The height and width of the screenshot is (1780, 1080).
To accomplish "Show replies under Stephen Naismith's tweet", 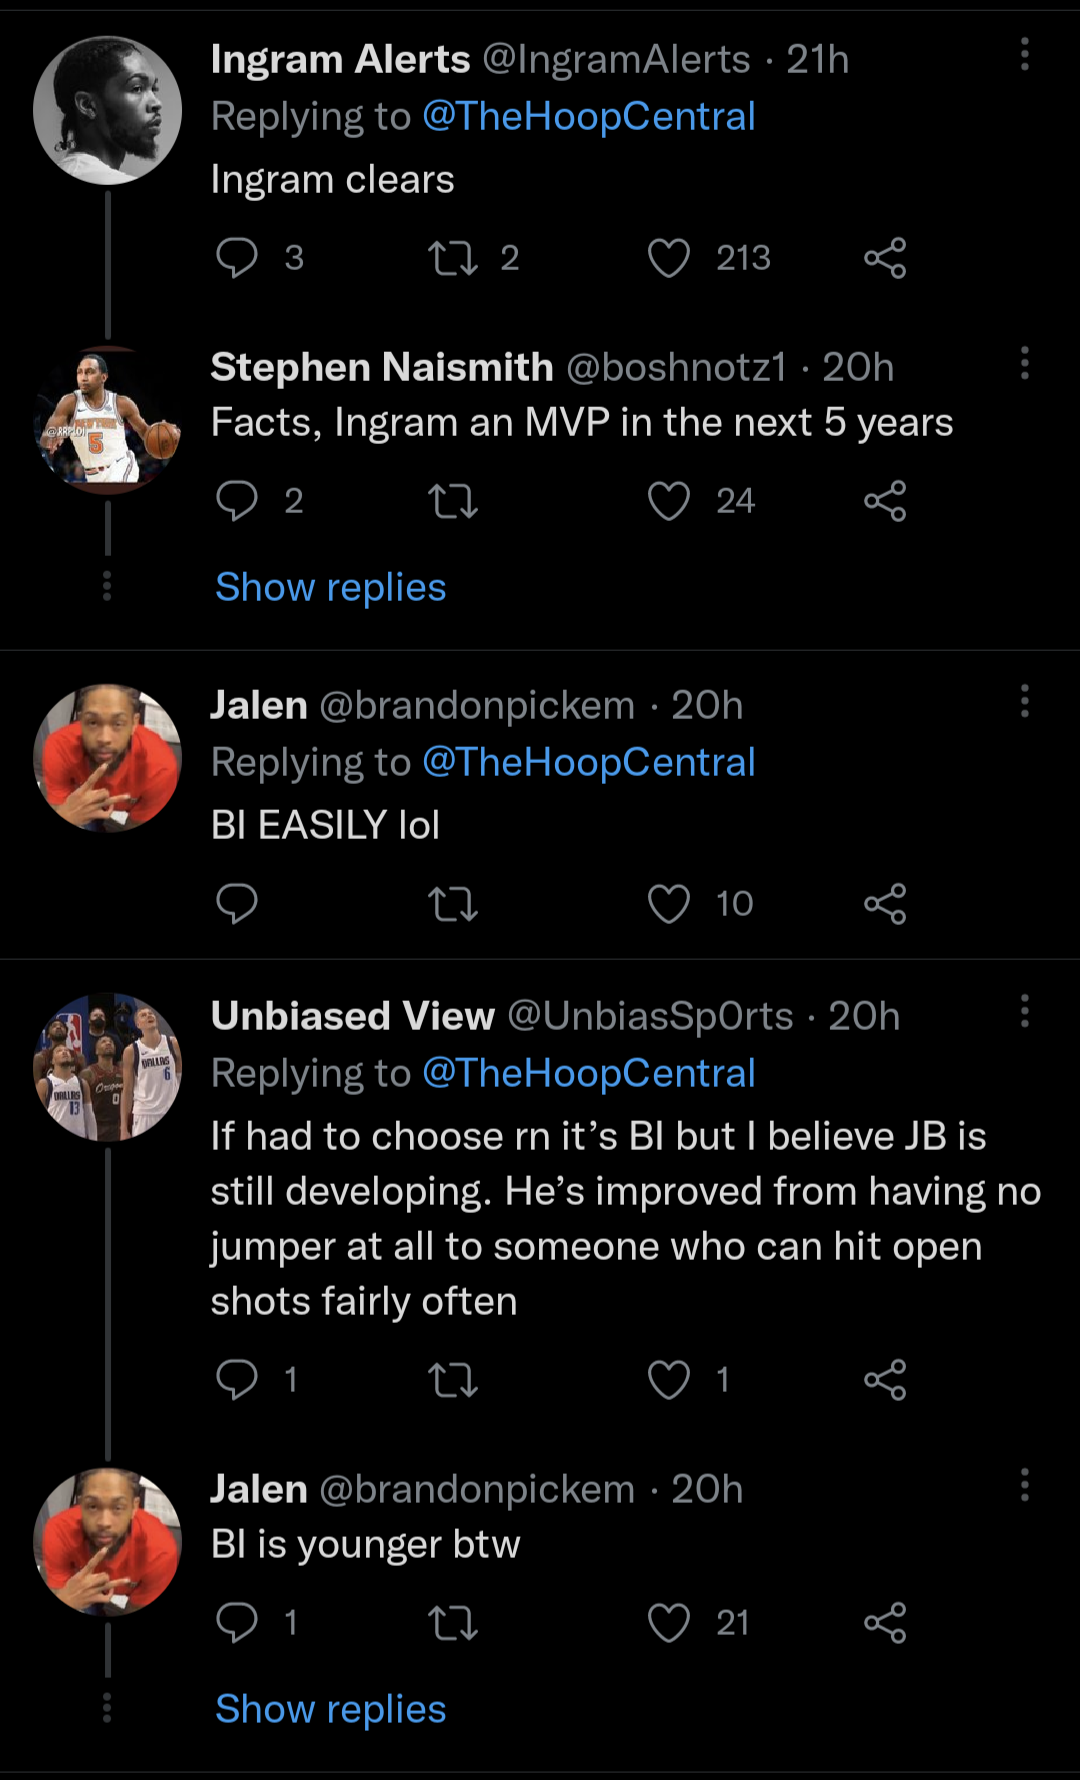I will click(x=330, y=587).
